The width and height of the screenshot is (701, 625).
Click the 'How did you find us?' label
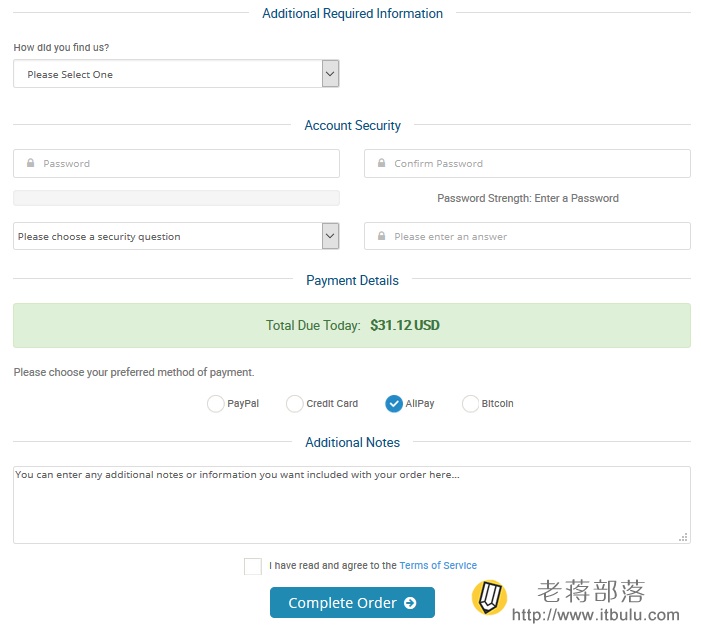pos(61,47)
